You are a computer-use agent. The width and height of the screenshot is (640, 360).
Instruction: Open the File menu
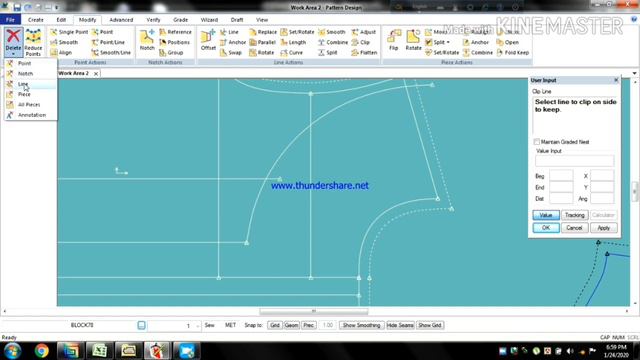10,20
